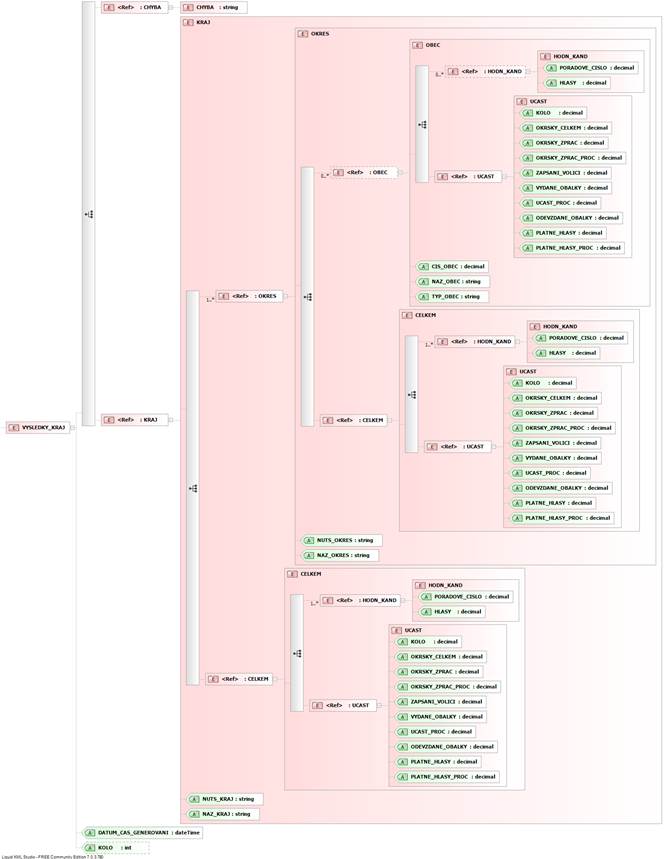
Task: Click the A icon of NUTS_KRAJ attribute
Action: [x=194, y=799]
